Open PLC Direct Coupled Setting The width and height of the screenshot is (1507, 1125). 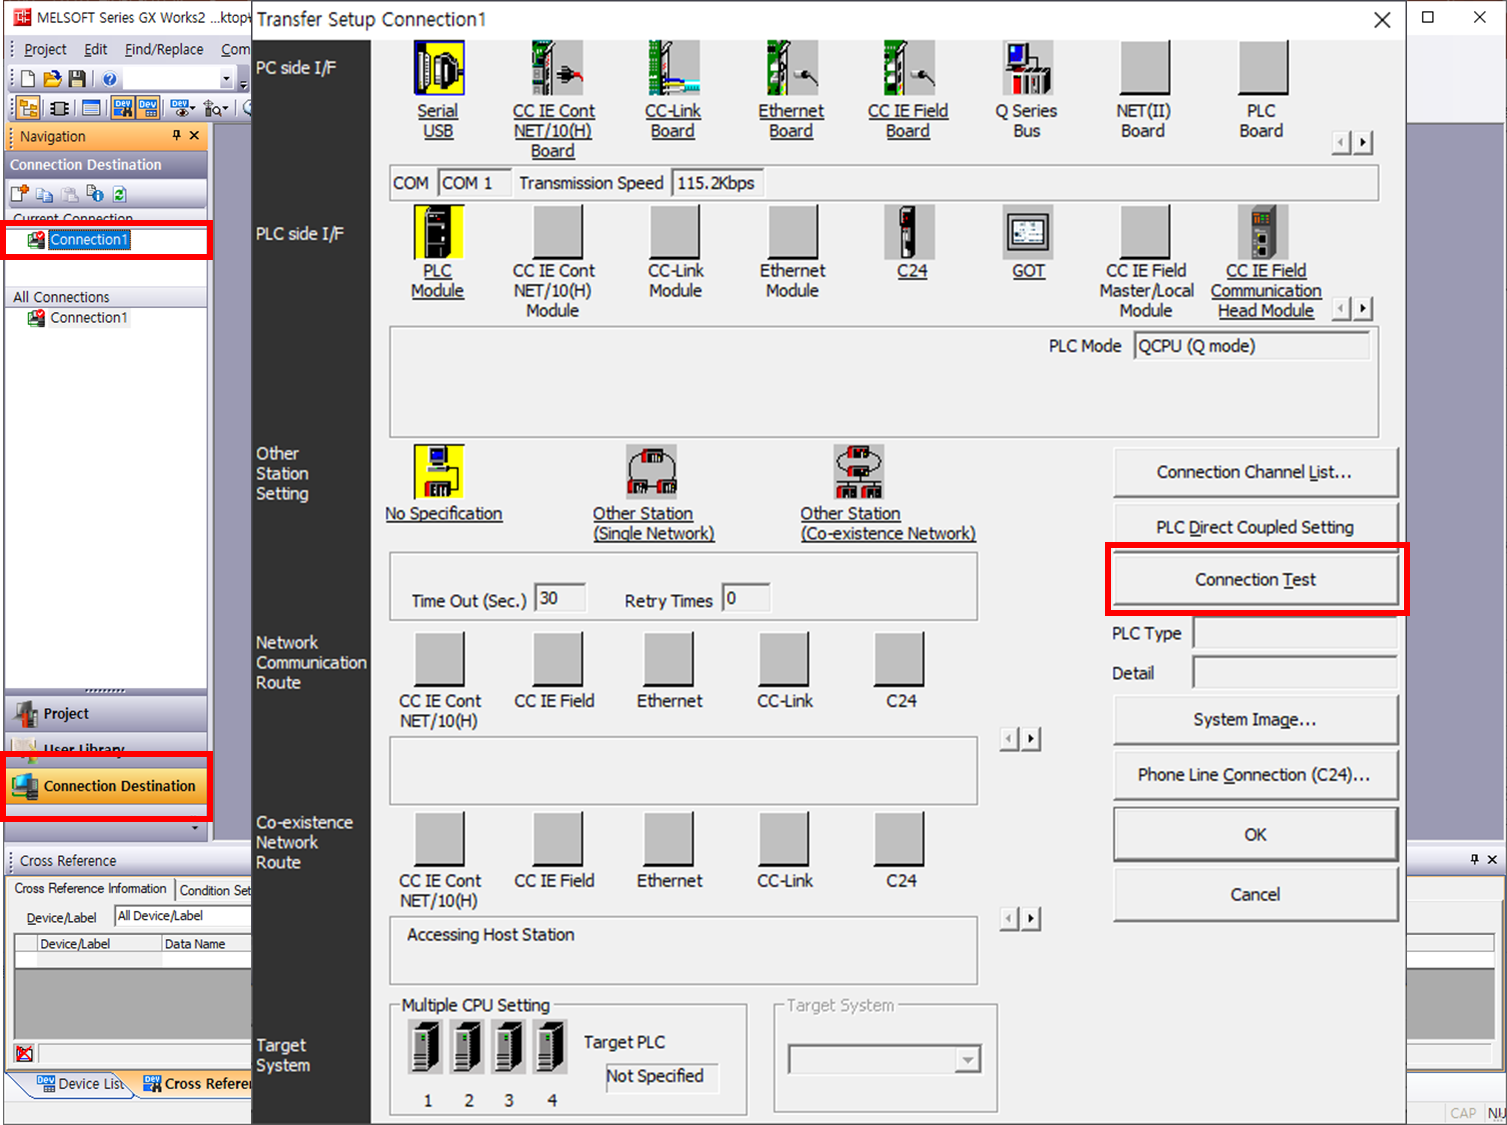click(1256, 527)
